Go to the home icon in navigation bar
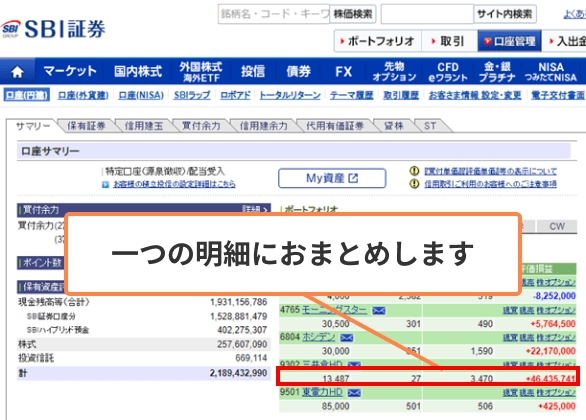The image size is (586, 420). pos(17,71)
